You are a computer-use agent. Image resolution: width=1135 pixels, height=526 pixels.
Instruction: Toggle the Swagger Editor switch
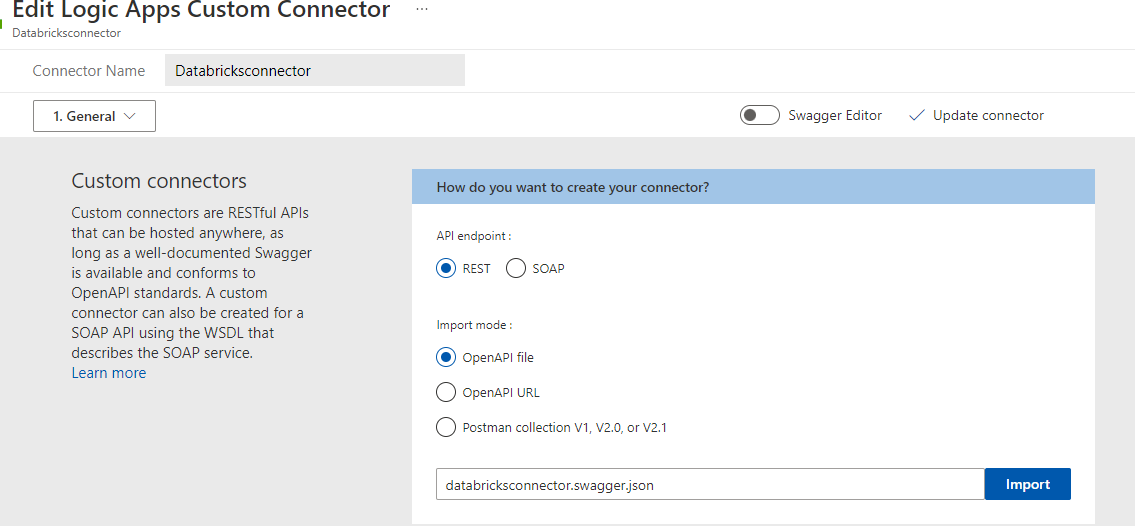pyautogui.click(x=759, y=116)
